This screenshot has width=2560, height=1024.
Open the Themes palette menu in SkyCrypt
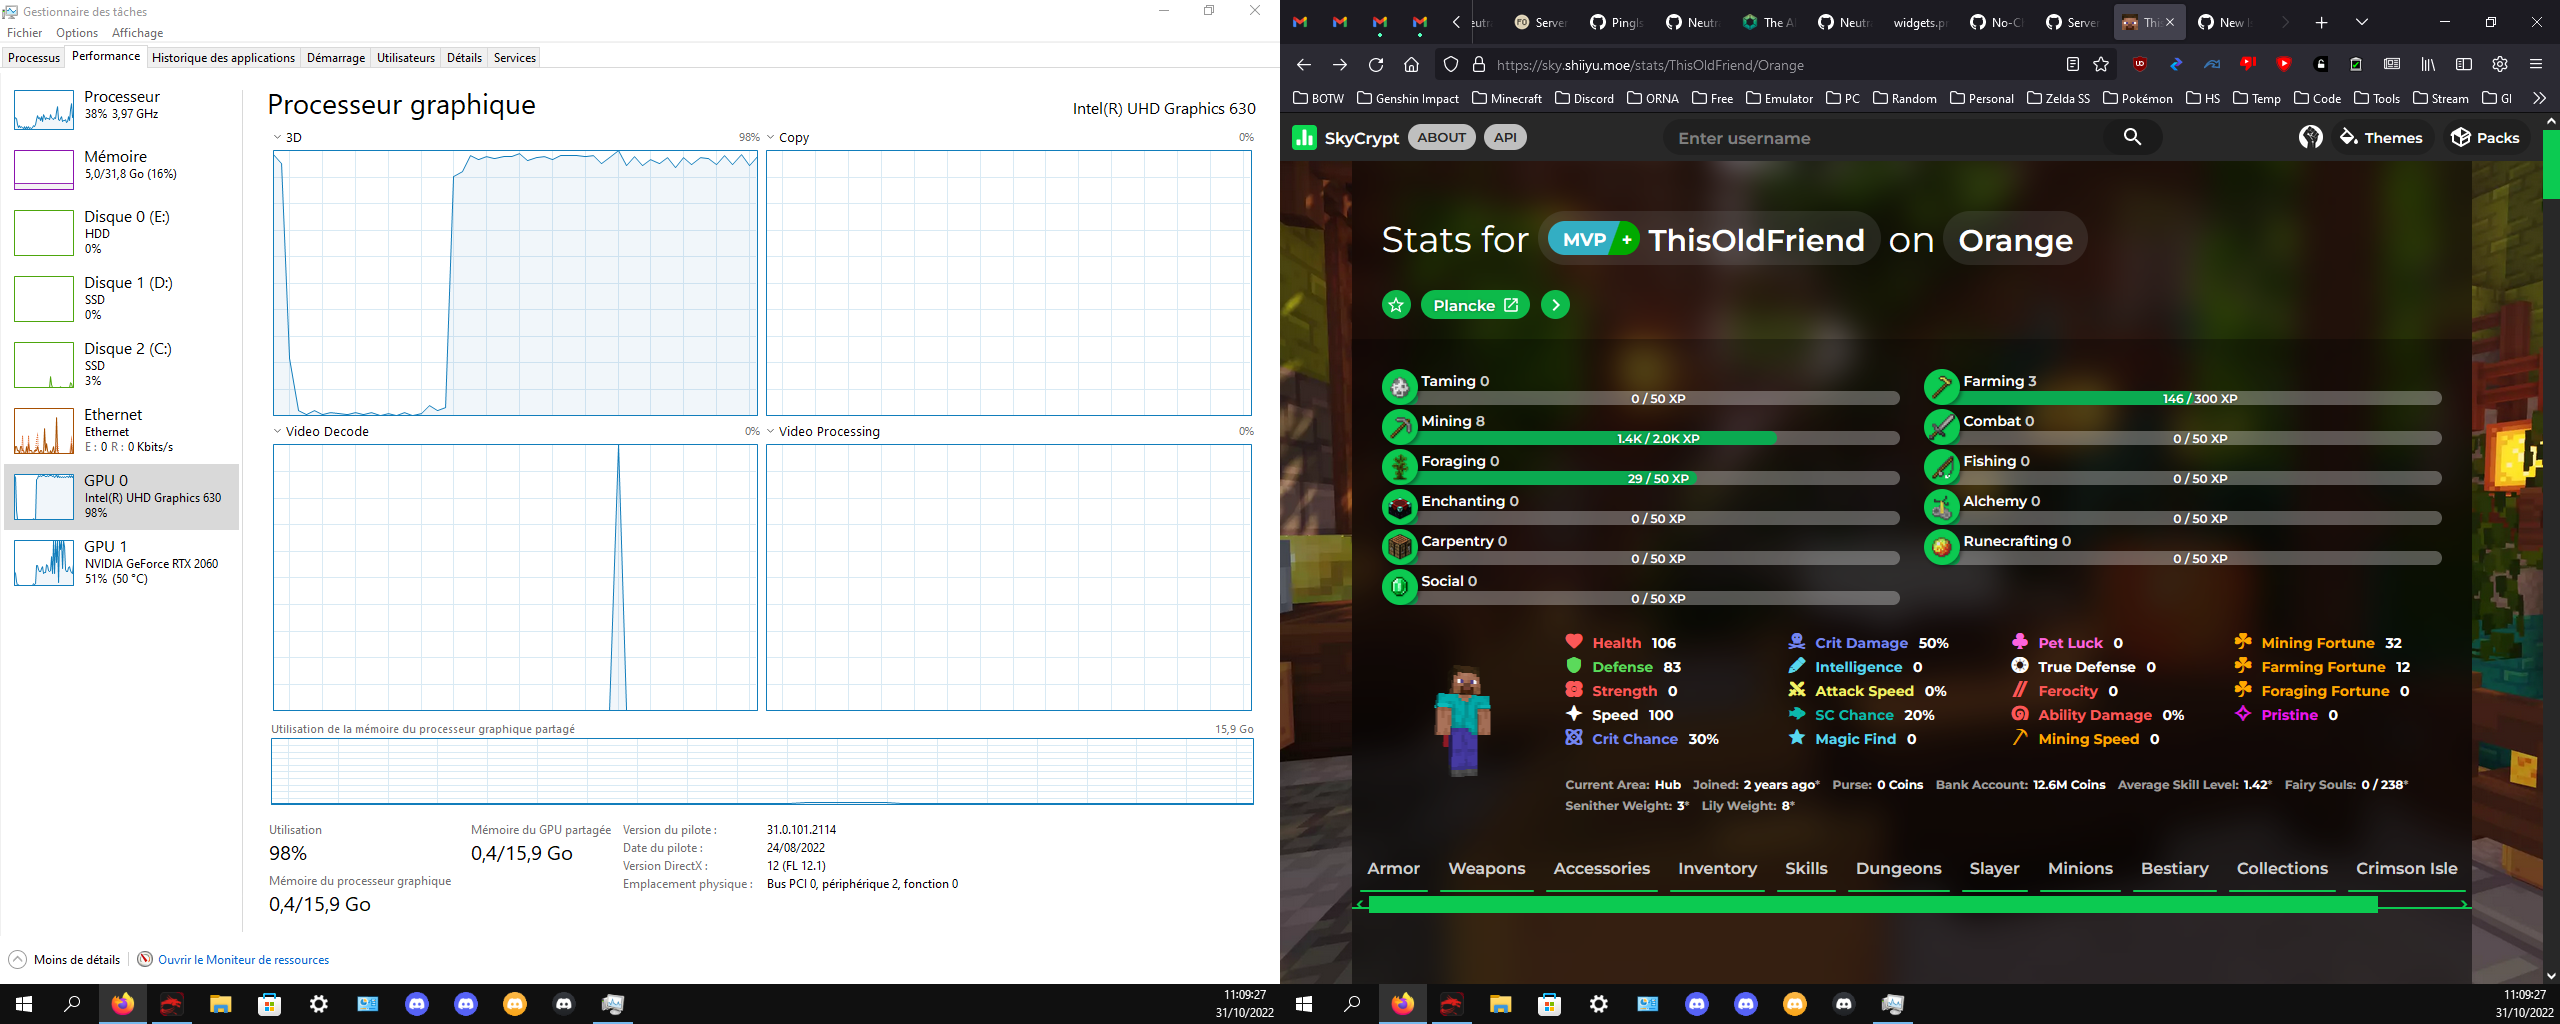(x=2380, y=138)
